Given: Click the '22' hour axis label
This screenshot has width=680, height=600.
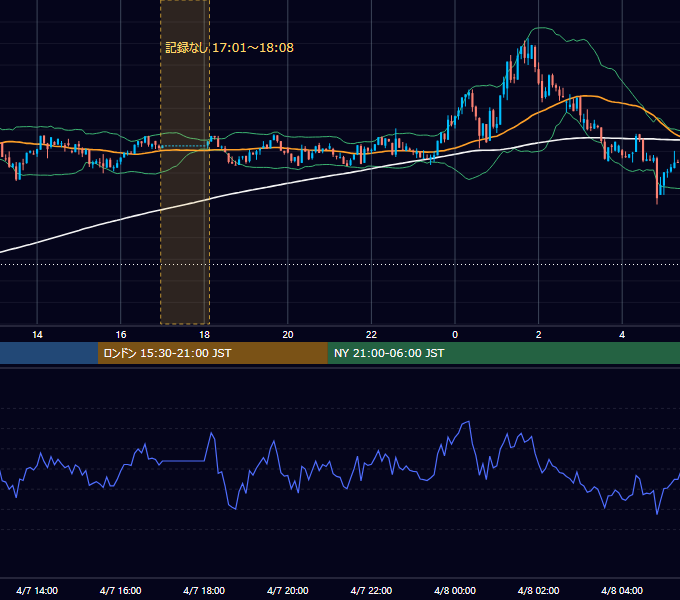Looking at the screenshot, I should tap(371, 335).
